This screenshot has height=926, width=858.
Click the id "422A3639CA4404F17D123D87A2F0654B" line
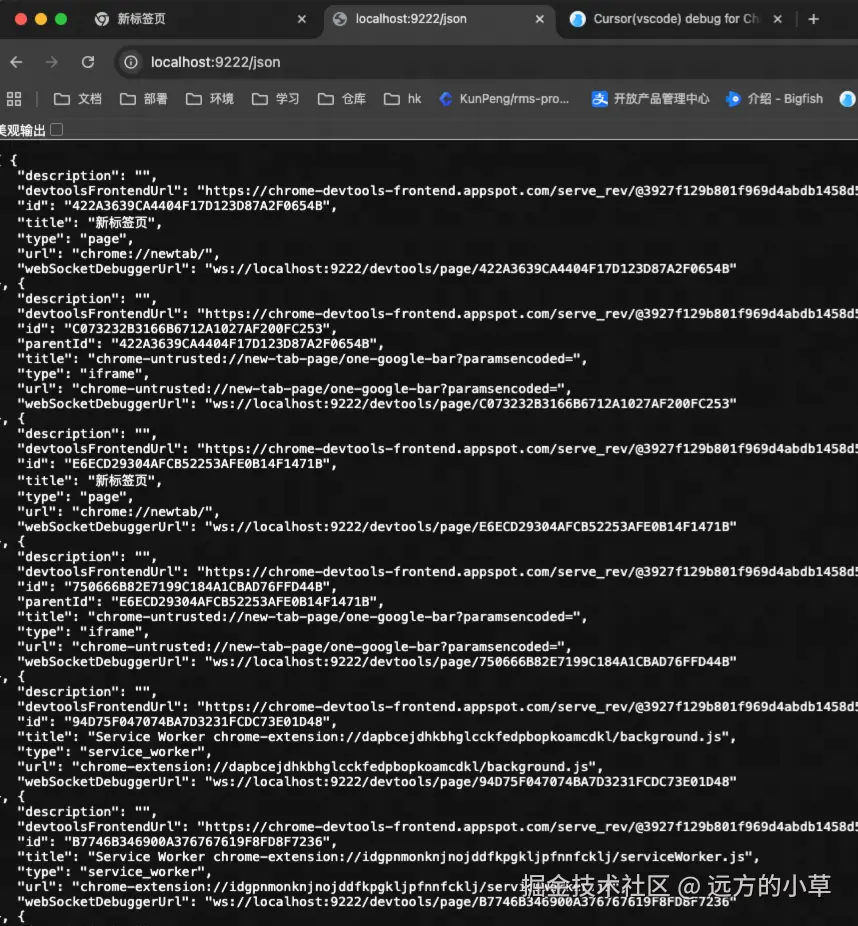177,206
